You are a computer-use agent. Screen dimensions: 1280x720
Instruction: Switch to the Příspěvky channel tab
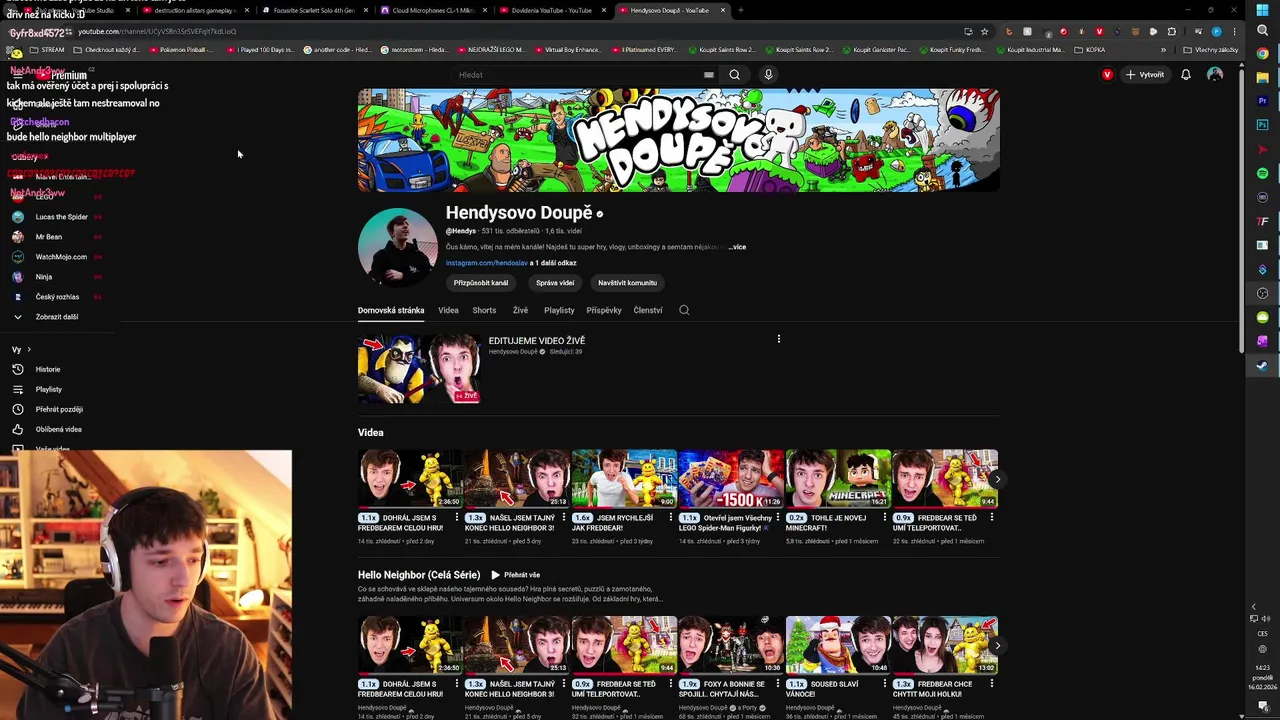pyautogui.click(x=604, y=310)
